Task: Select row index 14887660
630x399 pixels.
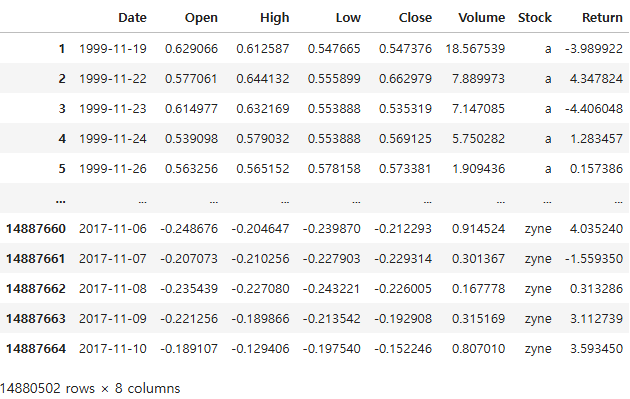Action: tap(36, 229)
